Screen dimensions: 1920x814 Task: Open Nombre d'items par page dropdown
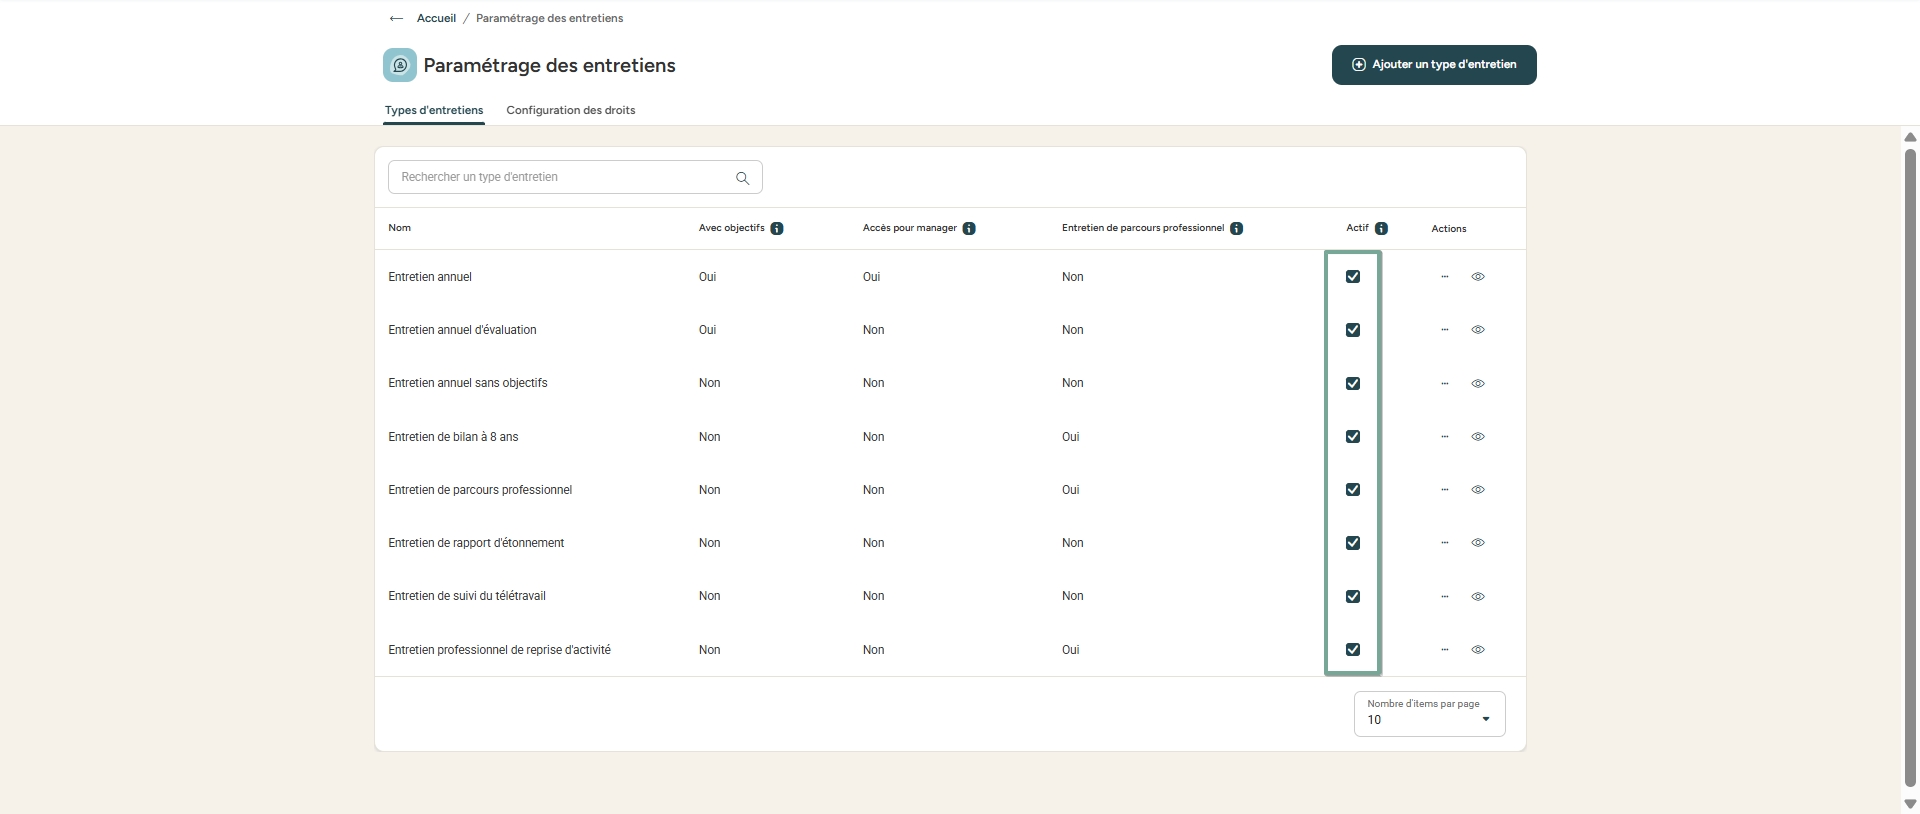click(x=1429, y=714)
